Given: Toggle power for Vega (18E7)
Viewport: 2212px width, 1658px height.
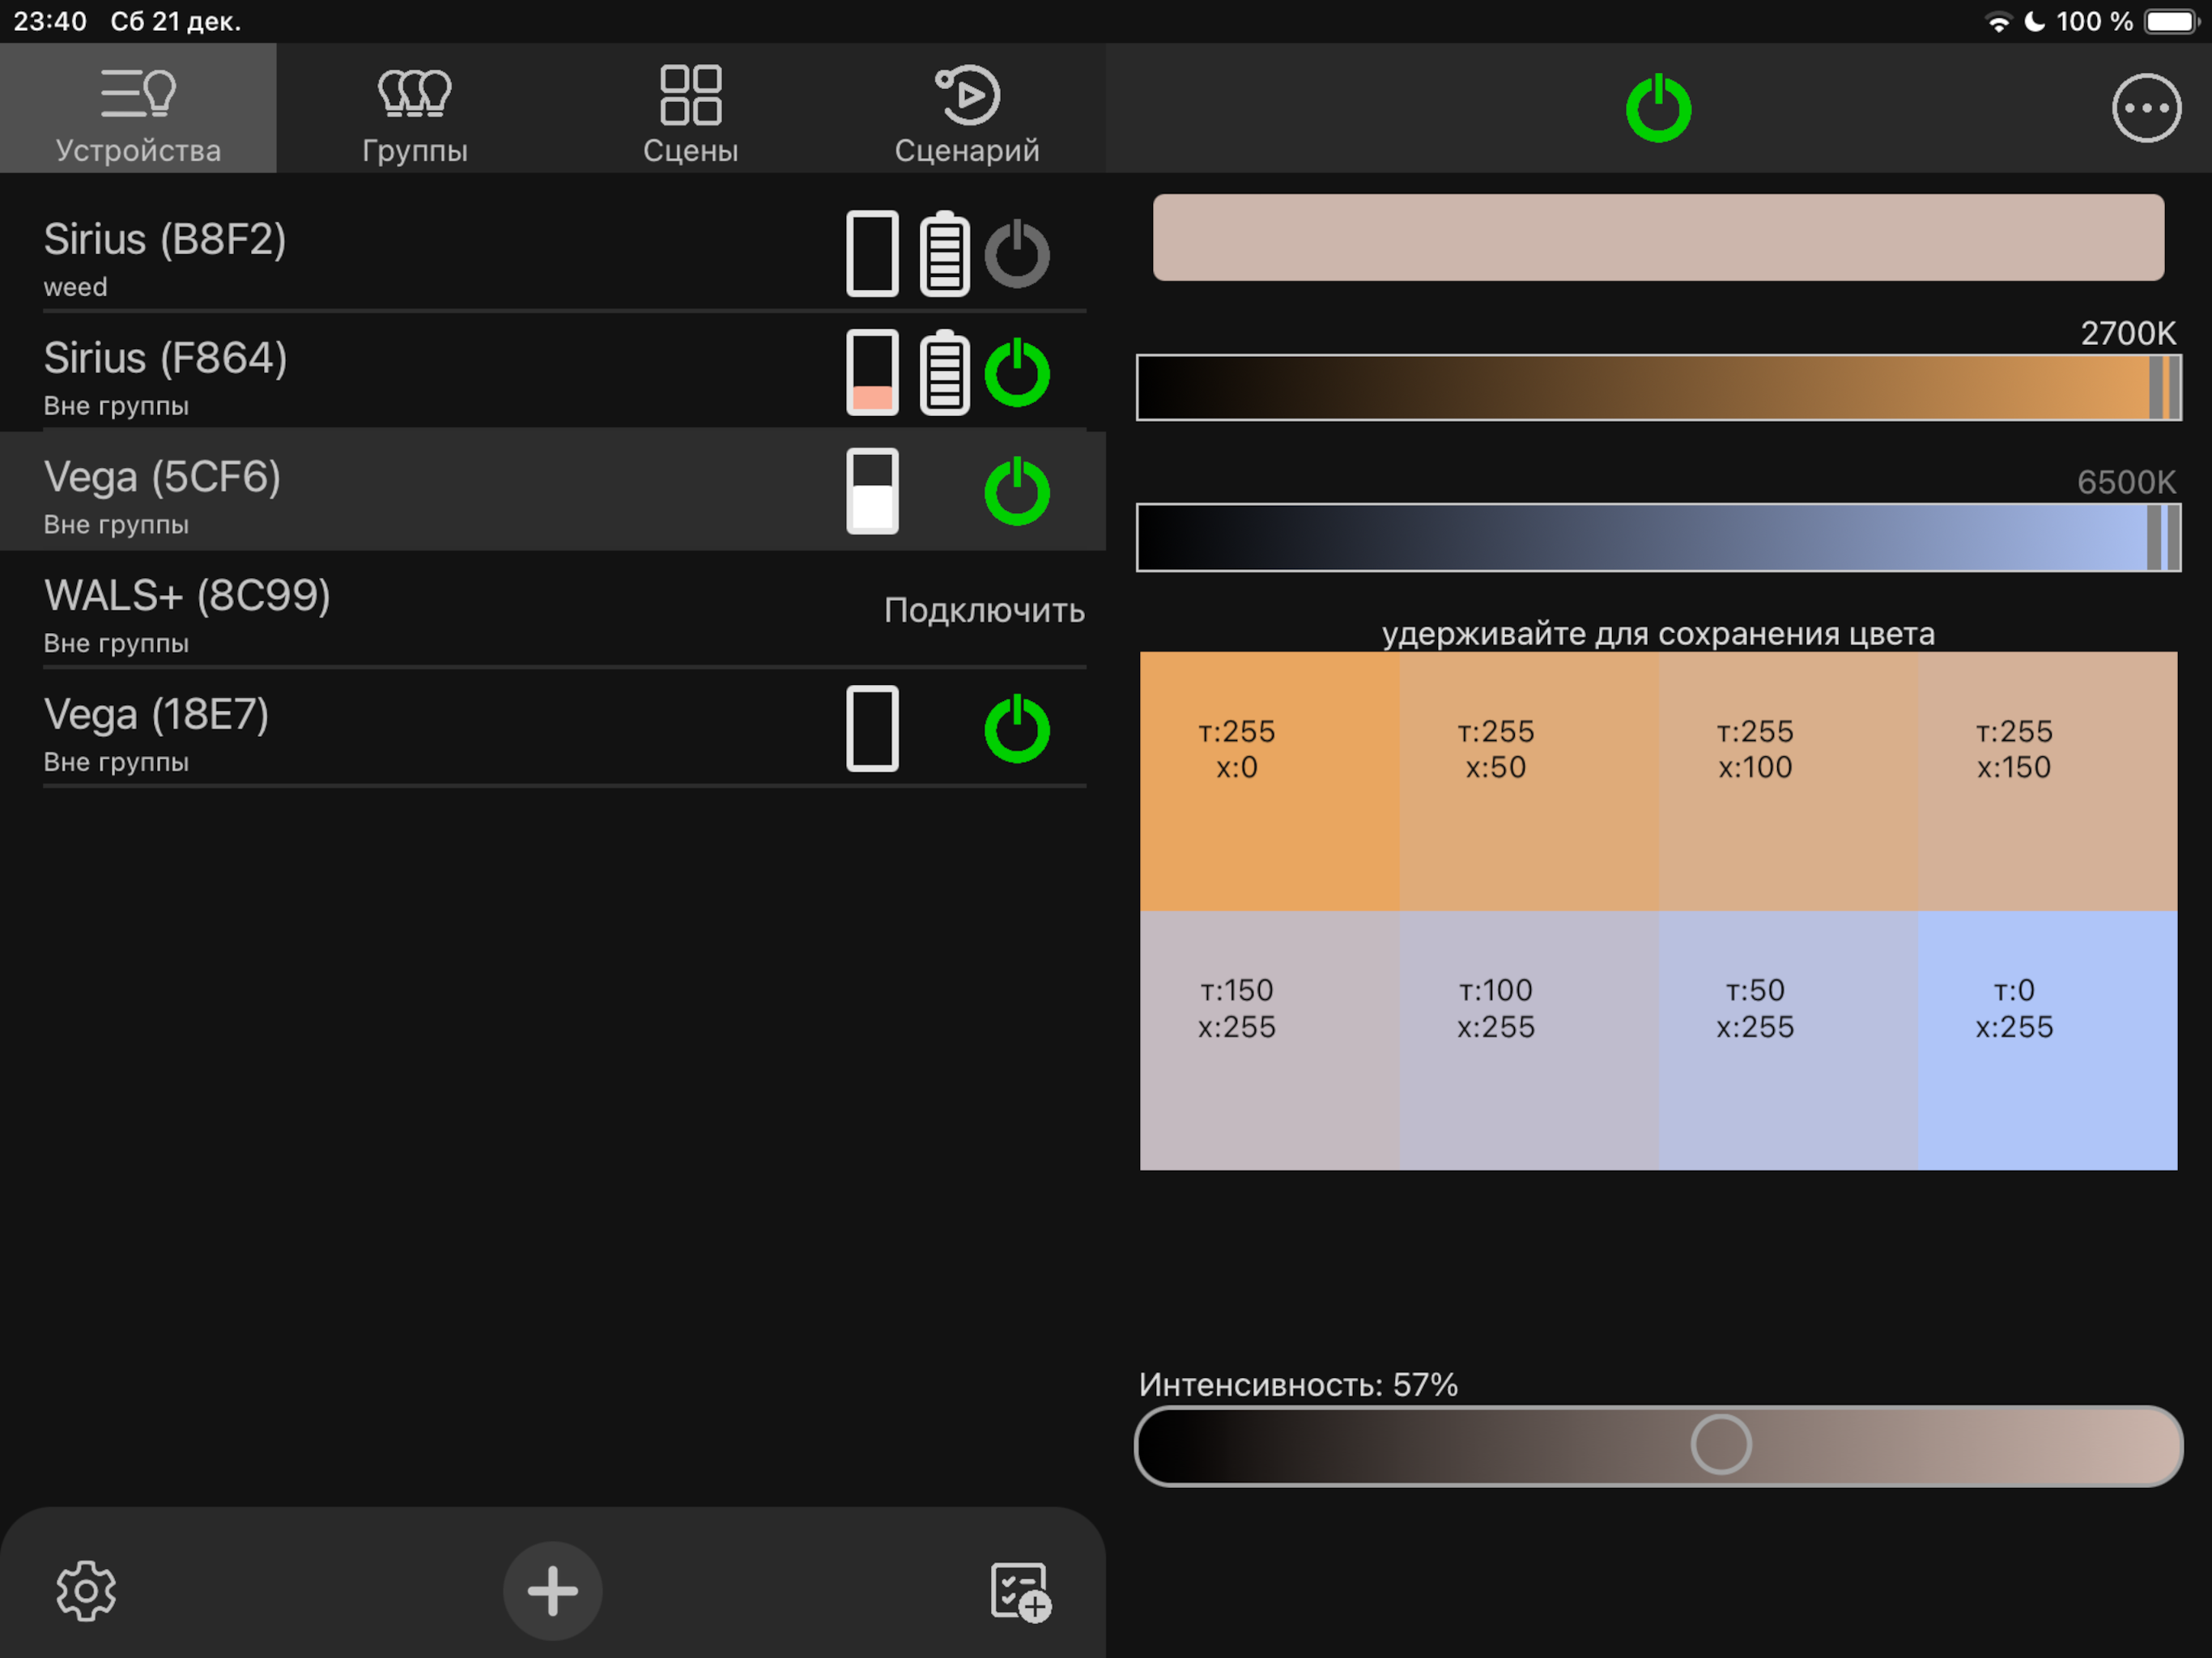Looking at the screenshot, I should click(1017, 728).
